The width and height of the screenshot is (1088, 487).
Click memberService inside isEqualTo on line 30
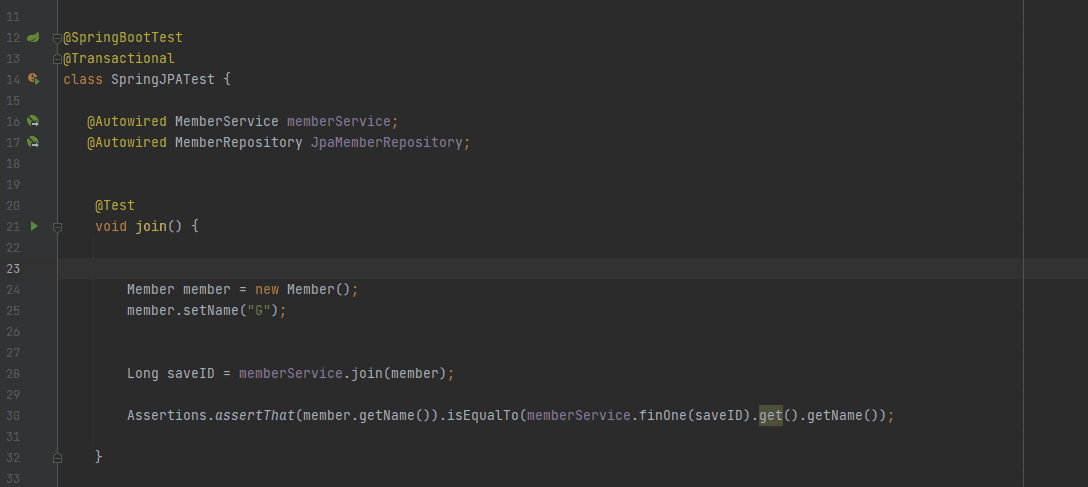pyautogui.click(x=579, y=416)
